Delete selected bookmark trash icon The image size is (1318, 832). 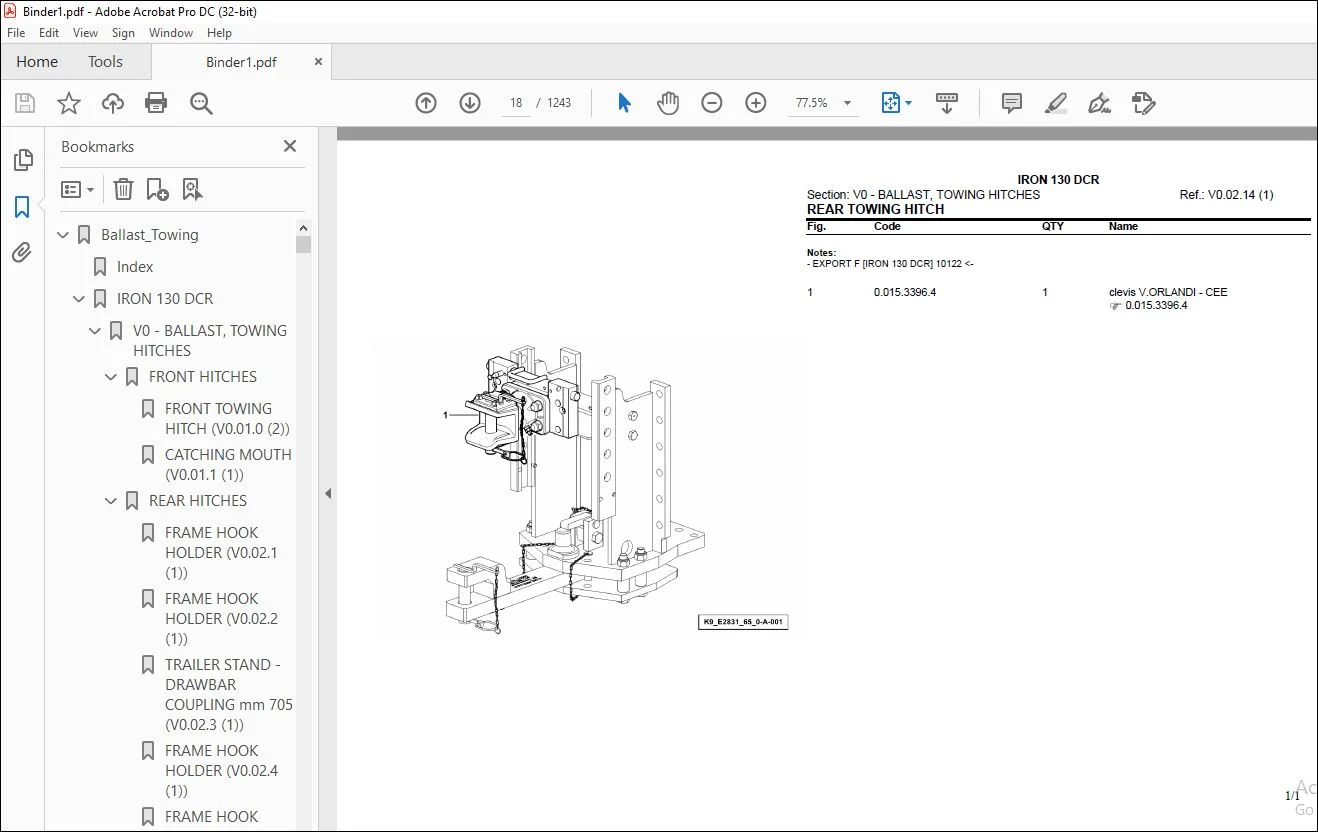[123, 189]
